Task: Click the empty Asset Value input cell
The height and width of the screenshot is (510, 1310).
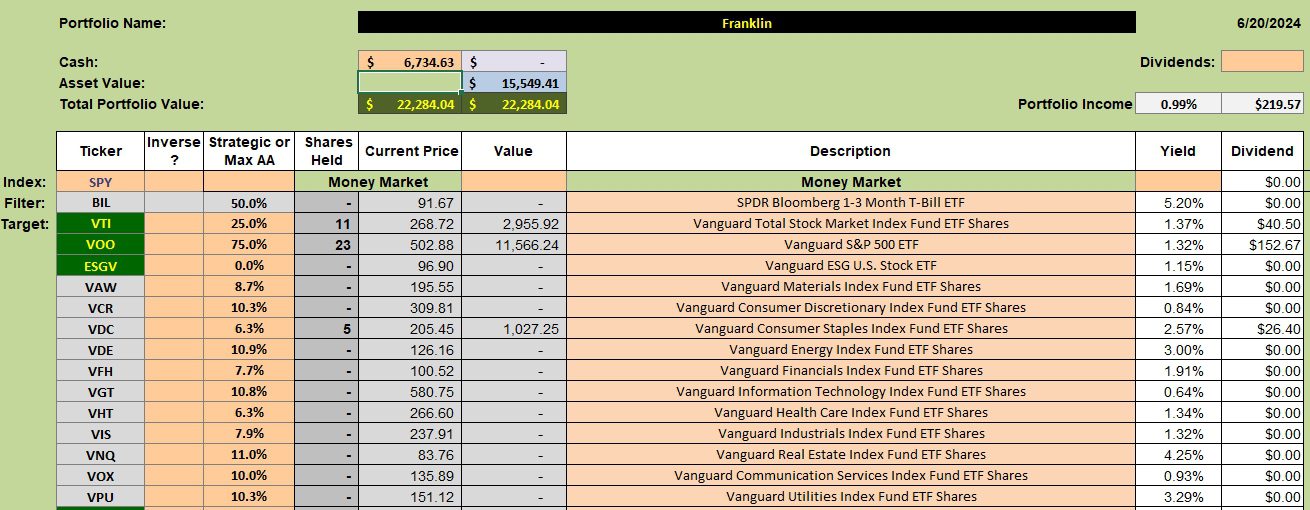Action: 410,83
